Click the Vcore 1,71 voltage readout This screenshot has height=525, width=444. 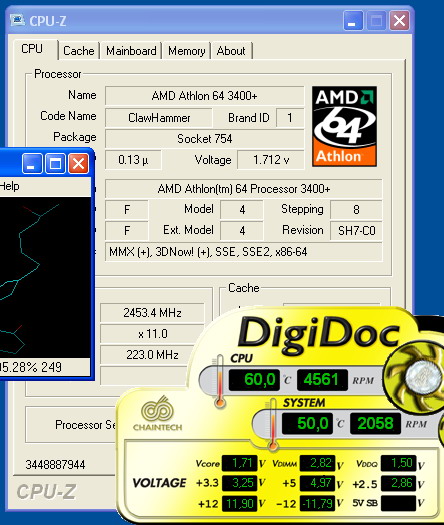pos(240,463)
